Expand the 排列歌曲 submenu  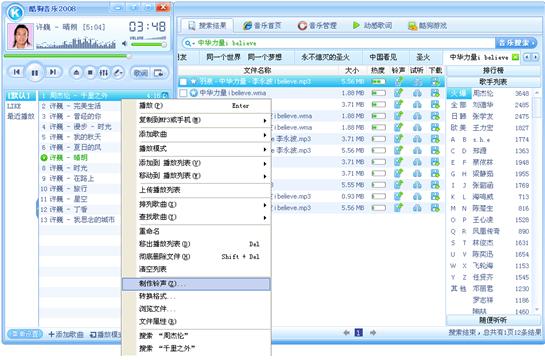[x=196, y=204]
